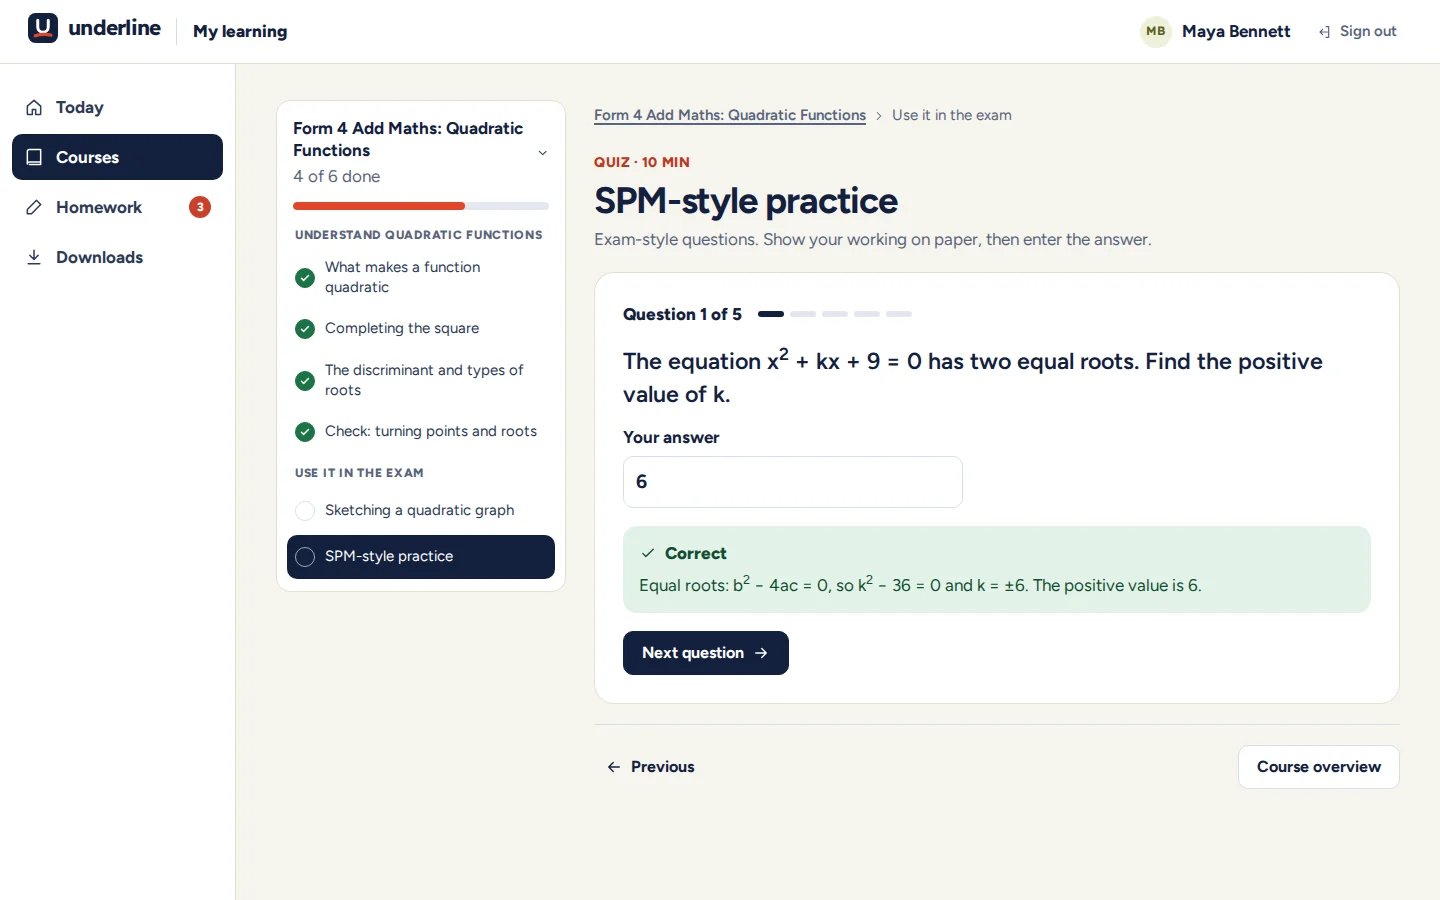The height and width of the screenshot is (900, 1440).
Task: Click the MB avatar circle
Action: click(x=1156, y=31)
